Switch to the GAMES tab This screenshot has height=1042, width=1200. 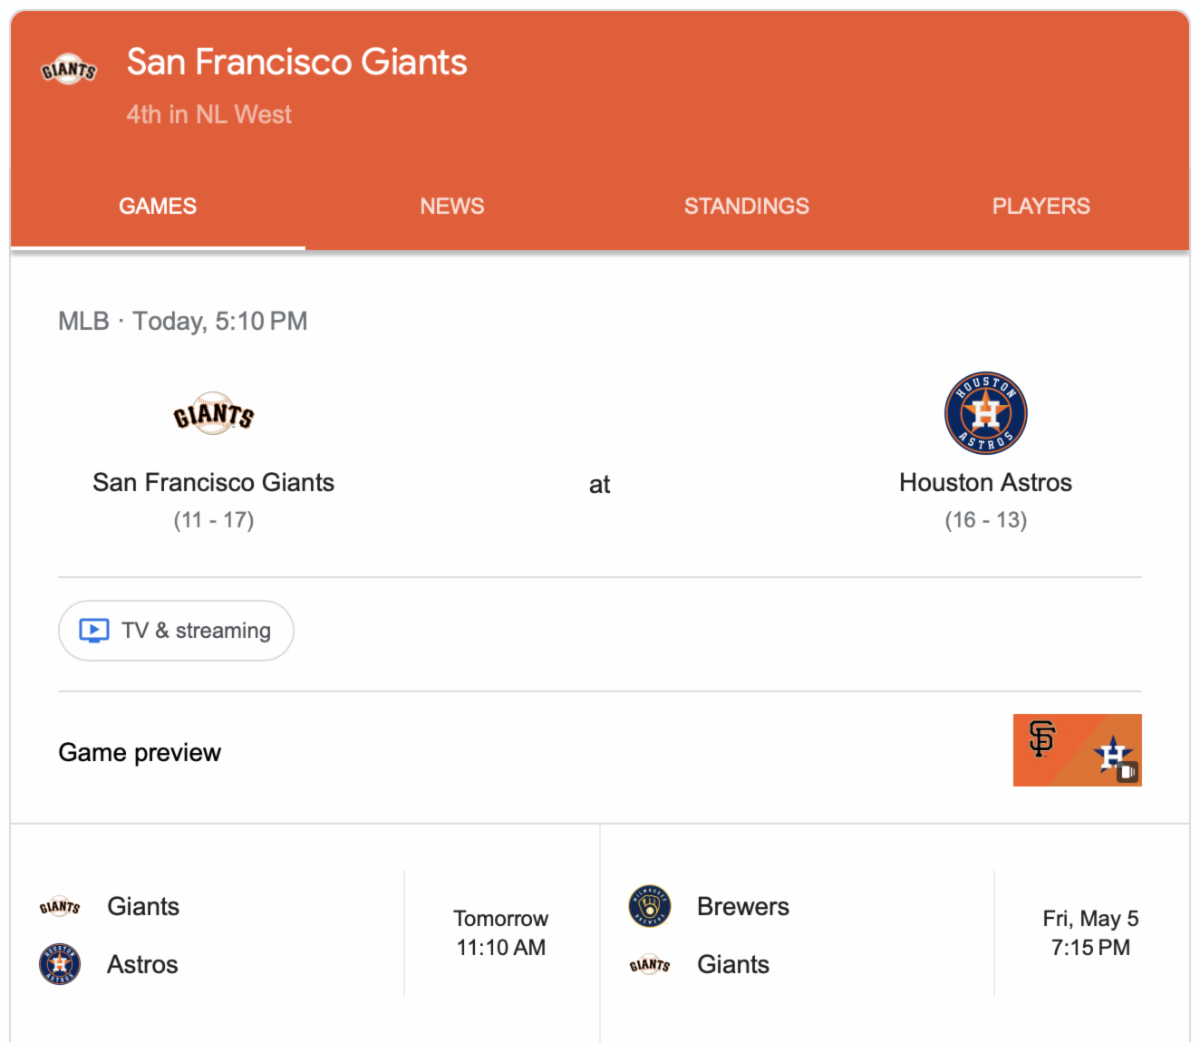click(158, 206)
